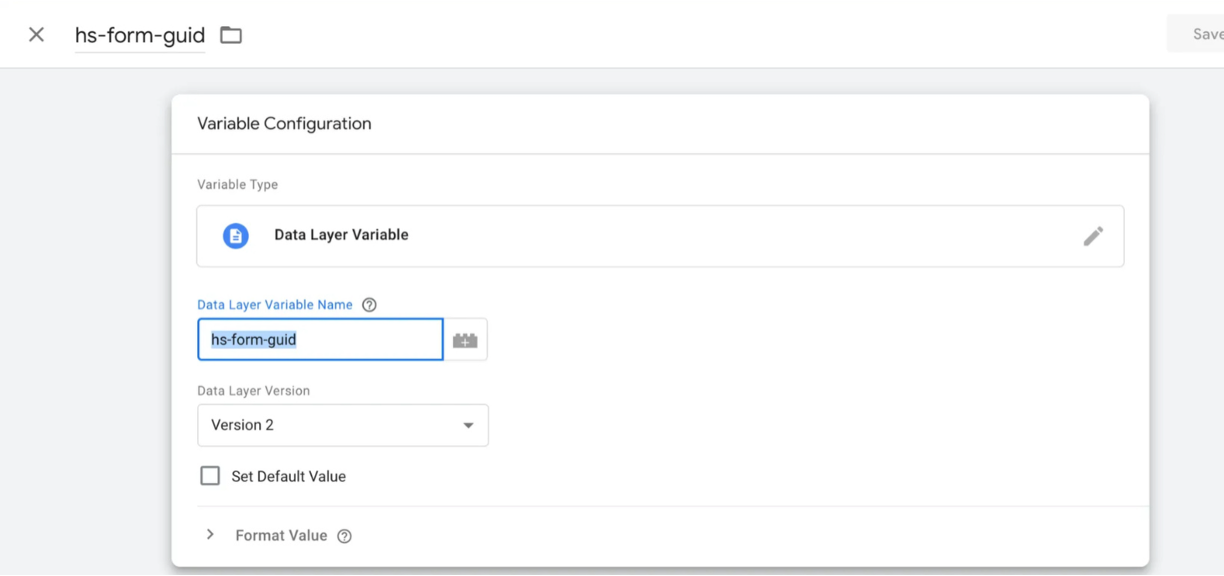Click the Variable Configuration heading
The height and width of the screenshot is (576, 1224).
pyautogui.click(x=284, y=124)
